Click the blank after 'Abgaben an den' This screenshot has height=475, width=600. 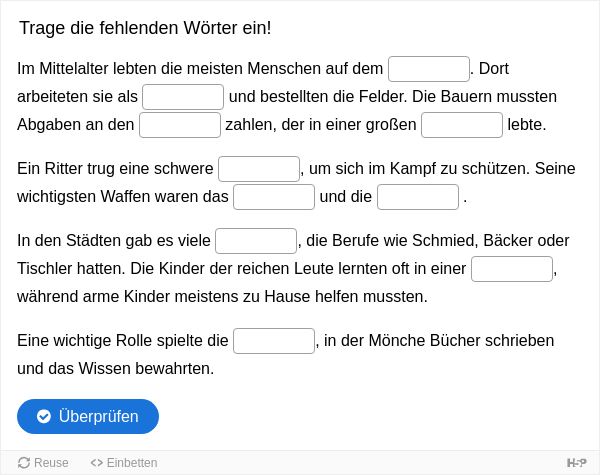[180, 125]
